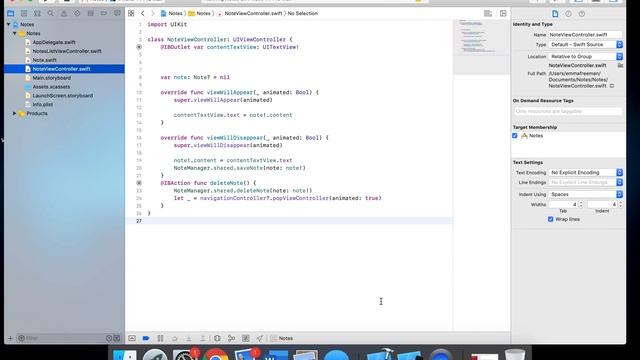Show the Quick Help inspector
This screenshot has width=640, height=360.
point(582,14)
